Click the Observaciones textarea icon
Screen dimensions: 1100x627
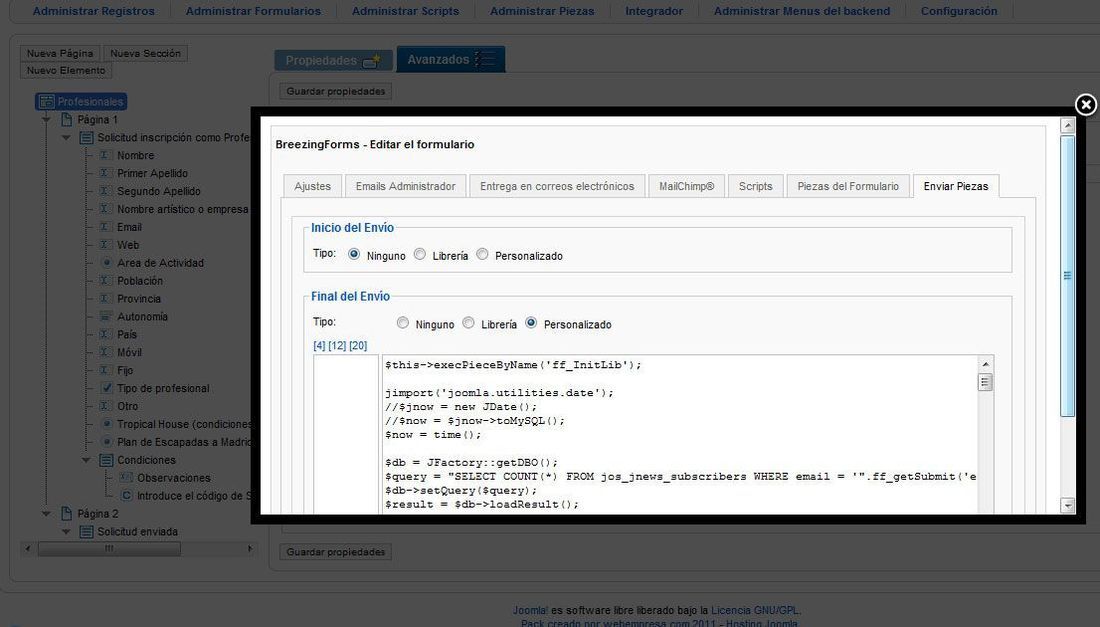tap(126, 478)
